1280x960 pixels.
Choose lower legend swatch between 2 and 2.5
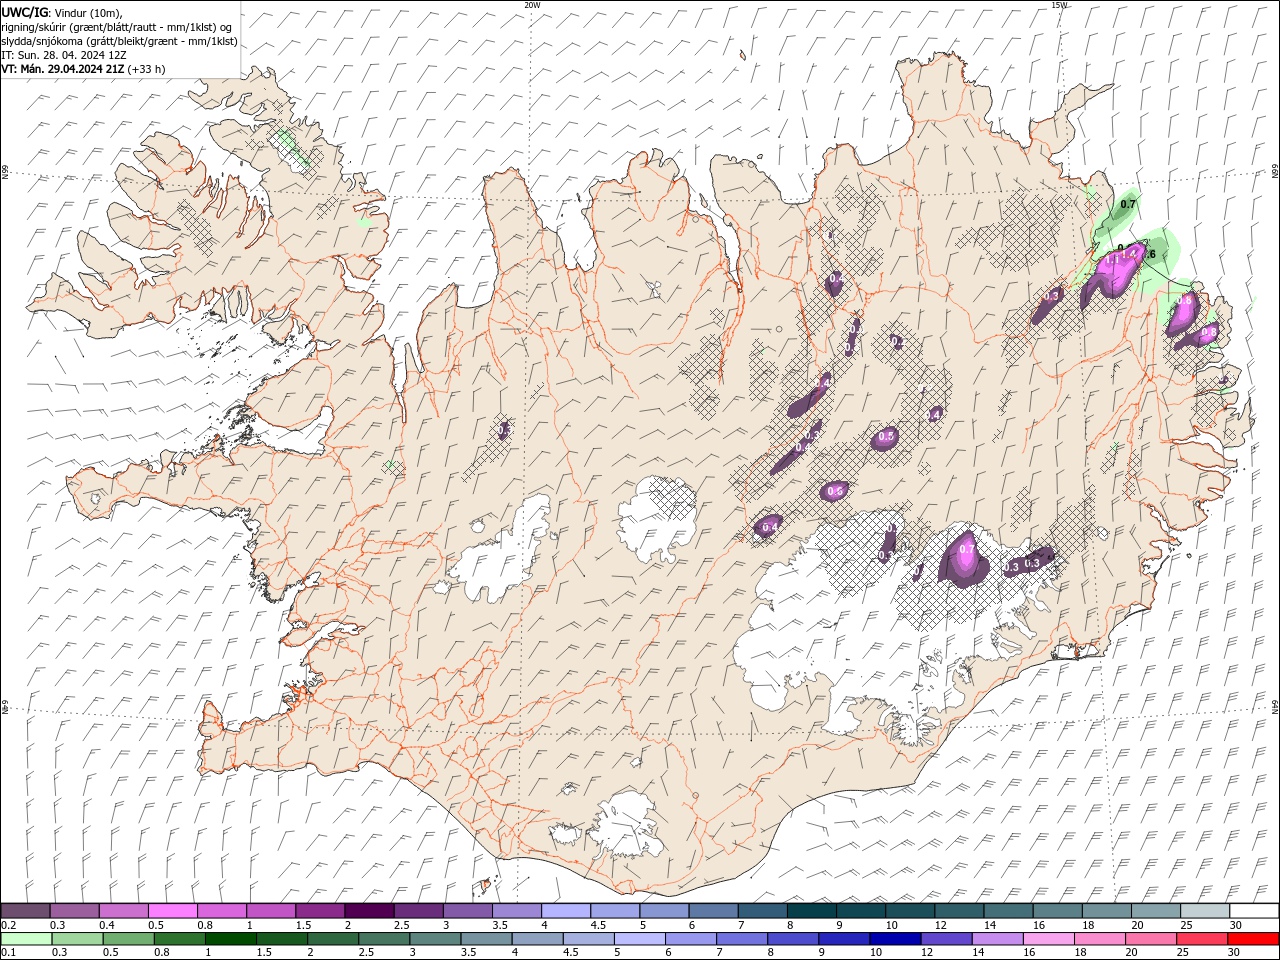tap(332, 938)
